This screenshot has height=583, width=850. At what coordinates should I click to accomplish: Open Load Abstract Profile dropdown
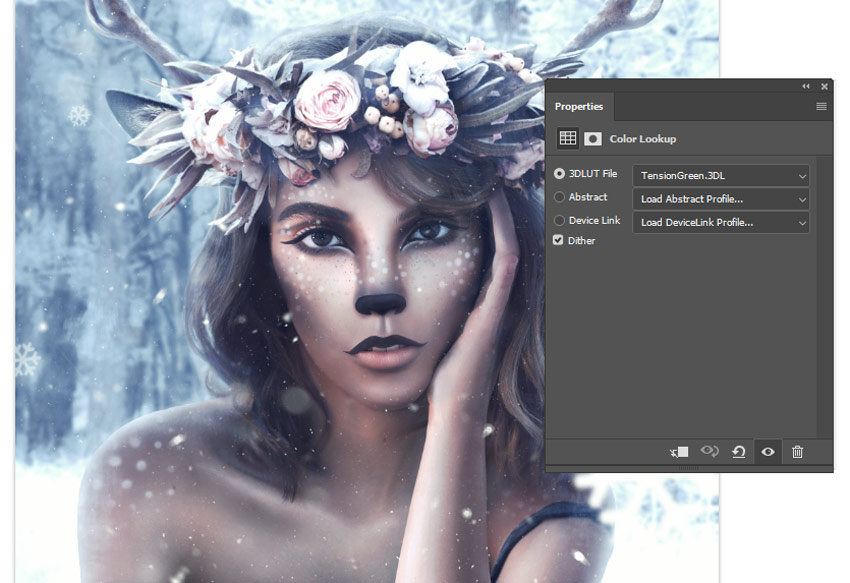point(721,199)
